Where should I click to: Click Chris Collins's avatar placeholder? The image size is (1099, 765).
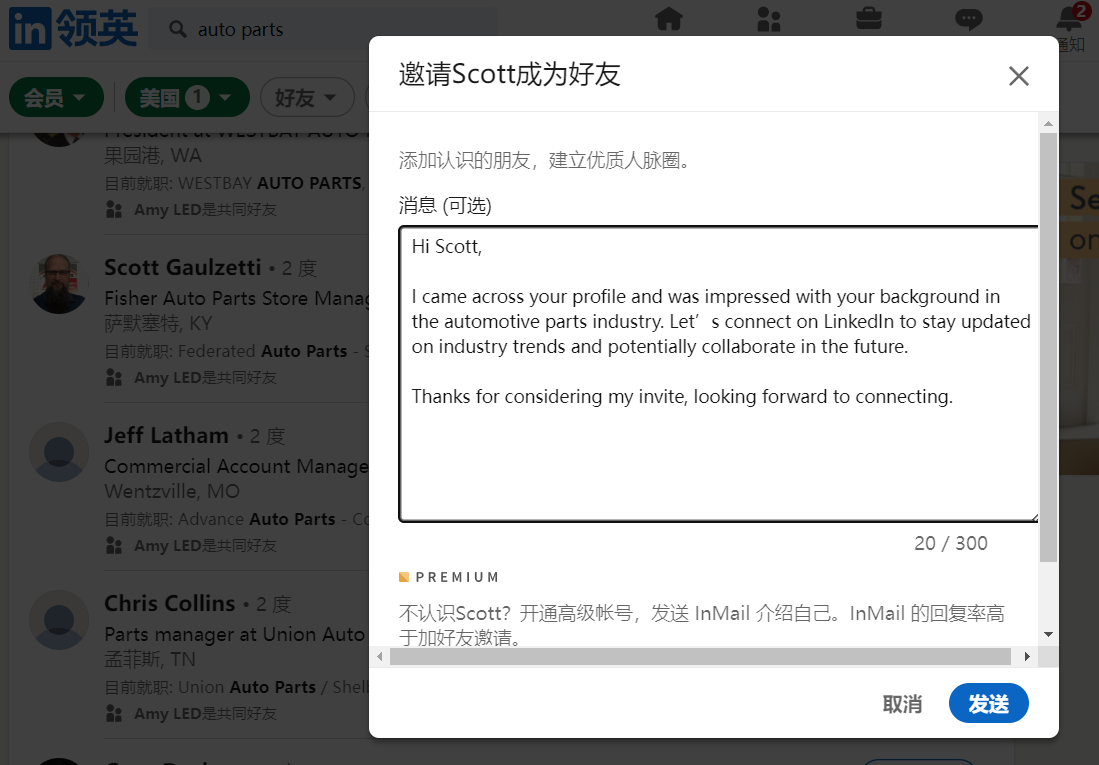click(x=59, y=620)
